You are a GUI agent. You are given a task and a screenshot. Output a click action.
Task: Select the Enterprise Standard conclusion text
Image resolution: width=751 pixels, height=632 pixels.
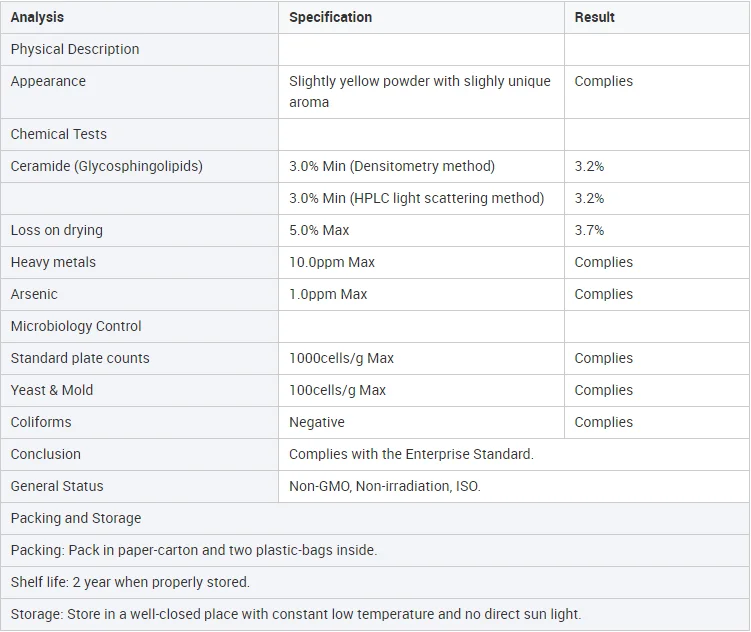411,454
